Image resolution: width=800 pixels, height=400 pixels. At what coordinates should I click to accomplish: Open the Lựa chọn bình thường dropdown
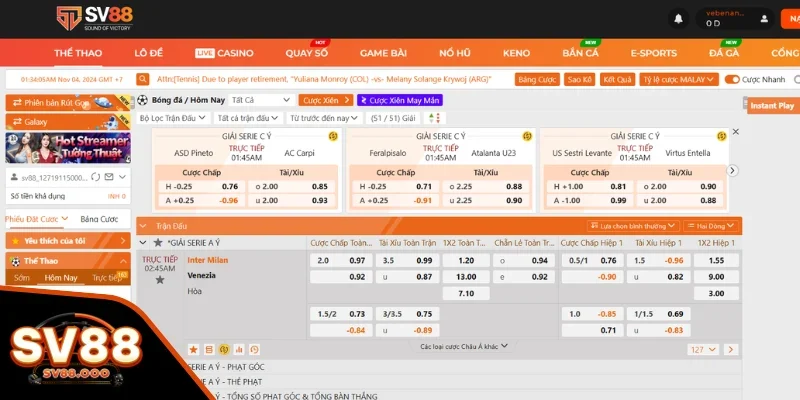(633, 226)
